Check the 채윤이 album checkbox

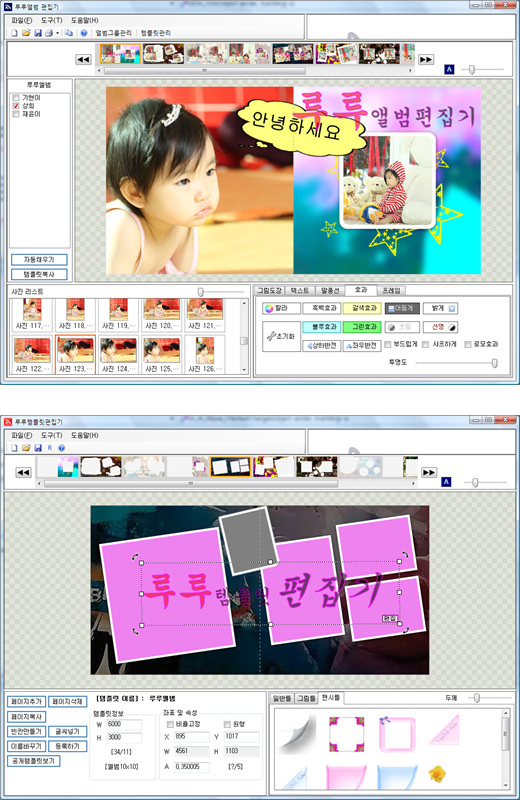tap(16, 114)
